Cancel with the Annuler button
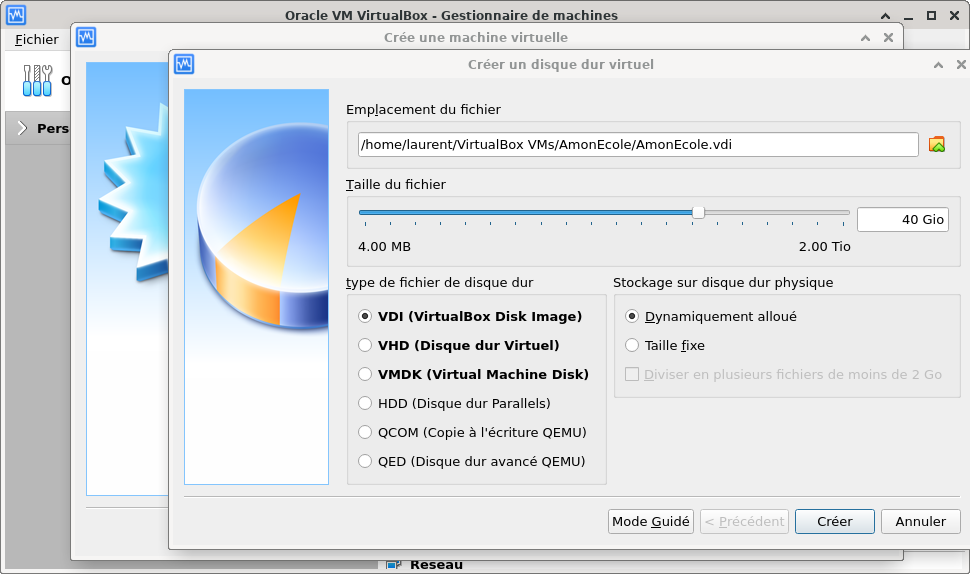This screenshot has height=574, width=970. pos(921,521)
